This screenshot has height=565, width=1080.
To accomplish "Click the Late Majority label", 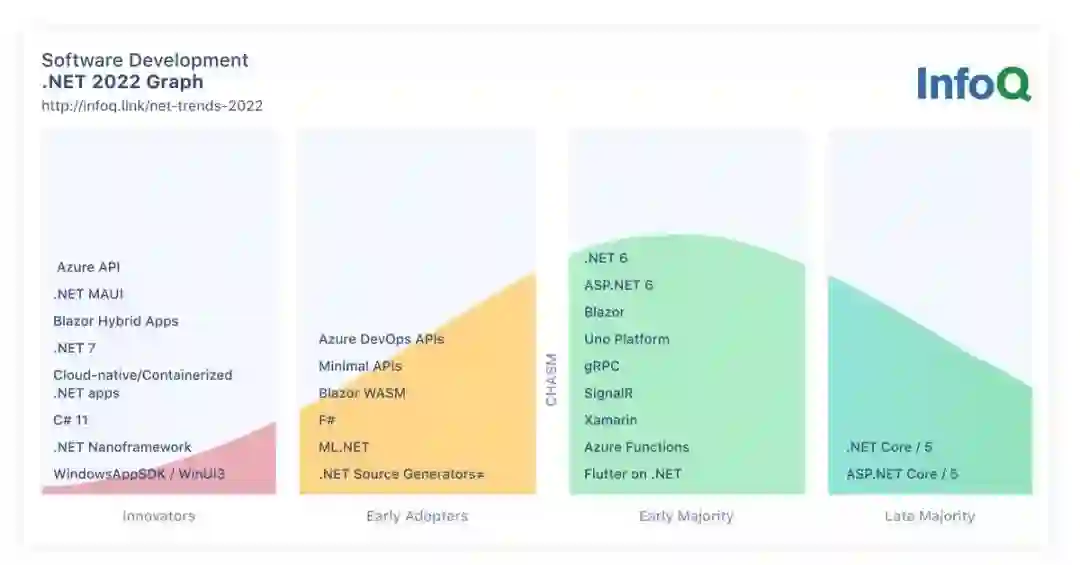I will tap(929, 517).
